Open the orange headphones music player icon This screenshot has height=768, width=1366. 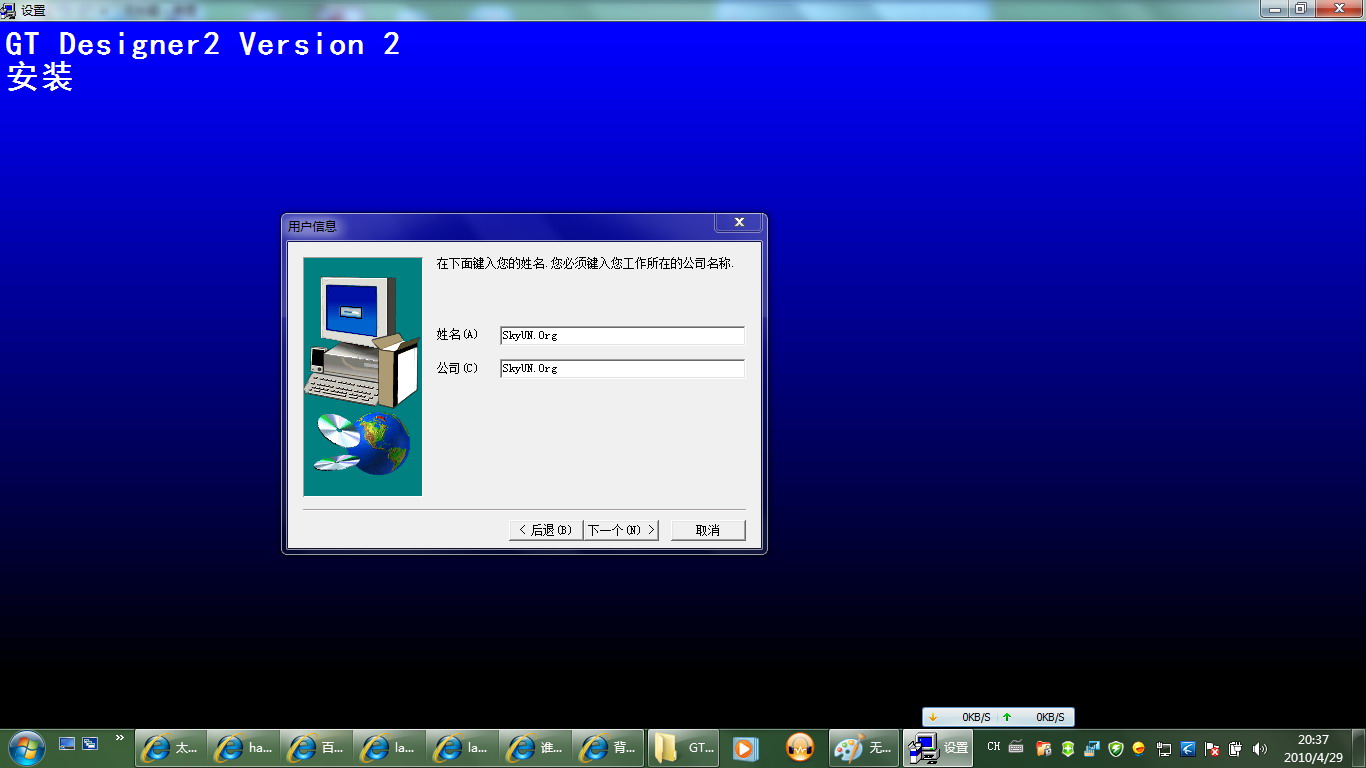[800, 748]
